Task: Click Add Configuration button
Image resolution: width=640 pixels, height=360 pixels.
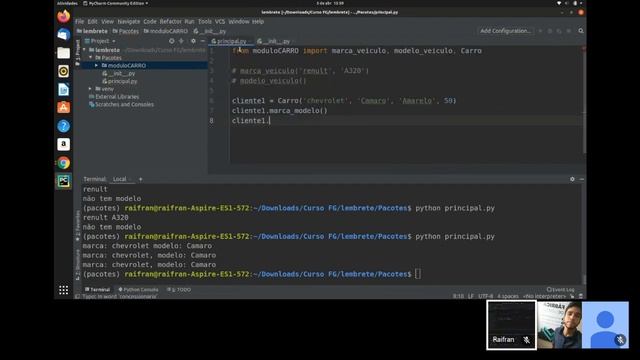Action: click(505, 31)
